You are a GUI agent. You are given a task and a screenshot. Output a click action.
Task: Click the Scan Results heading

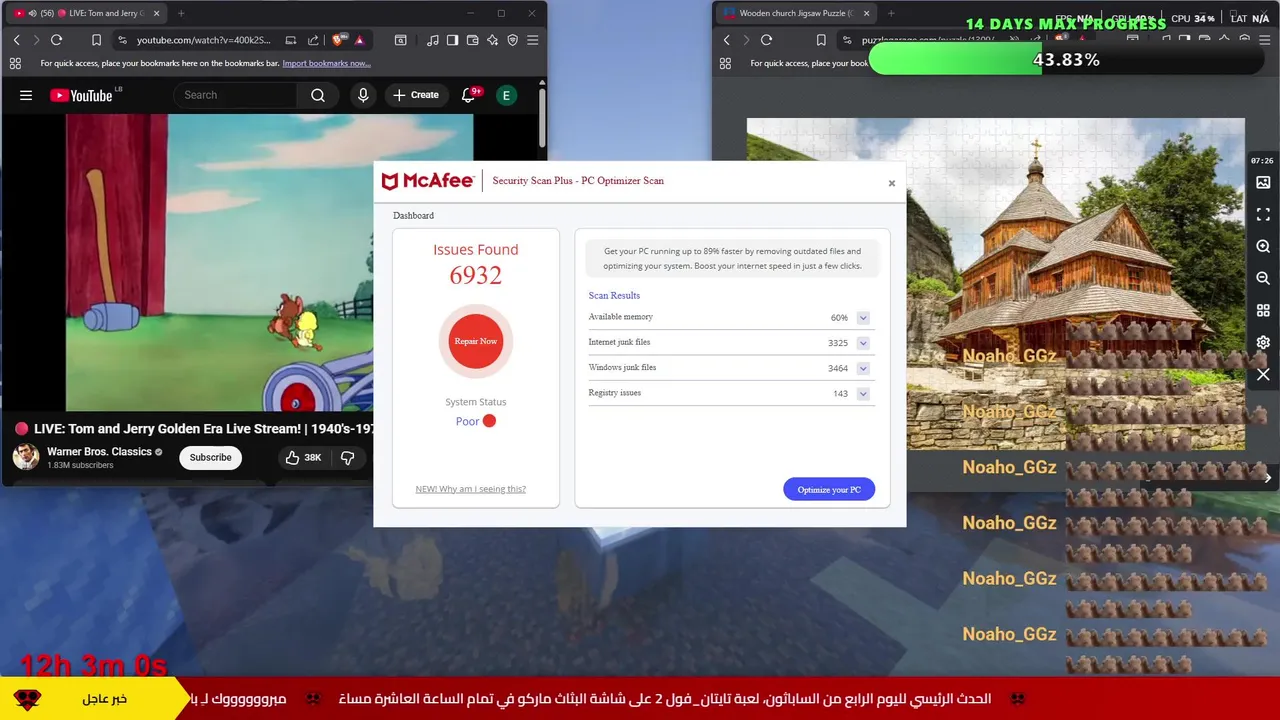click(614, 295)
